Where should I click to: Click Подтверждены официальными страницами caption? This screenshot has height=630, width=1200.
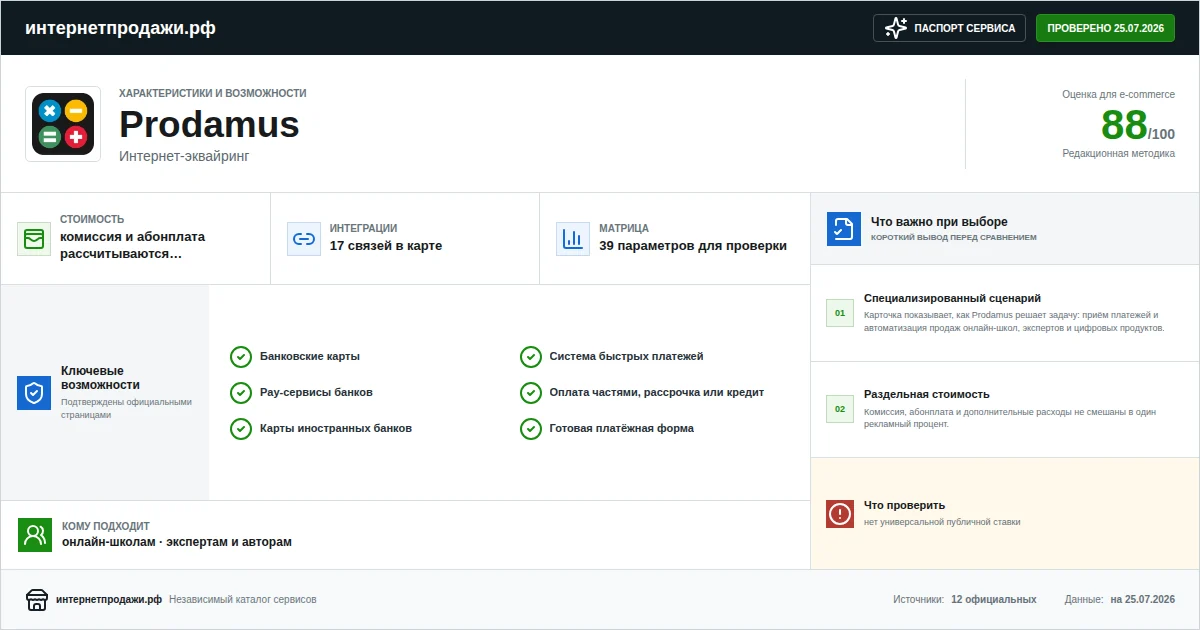(x=126, y=408)
